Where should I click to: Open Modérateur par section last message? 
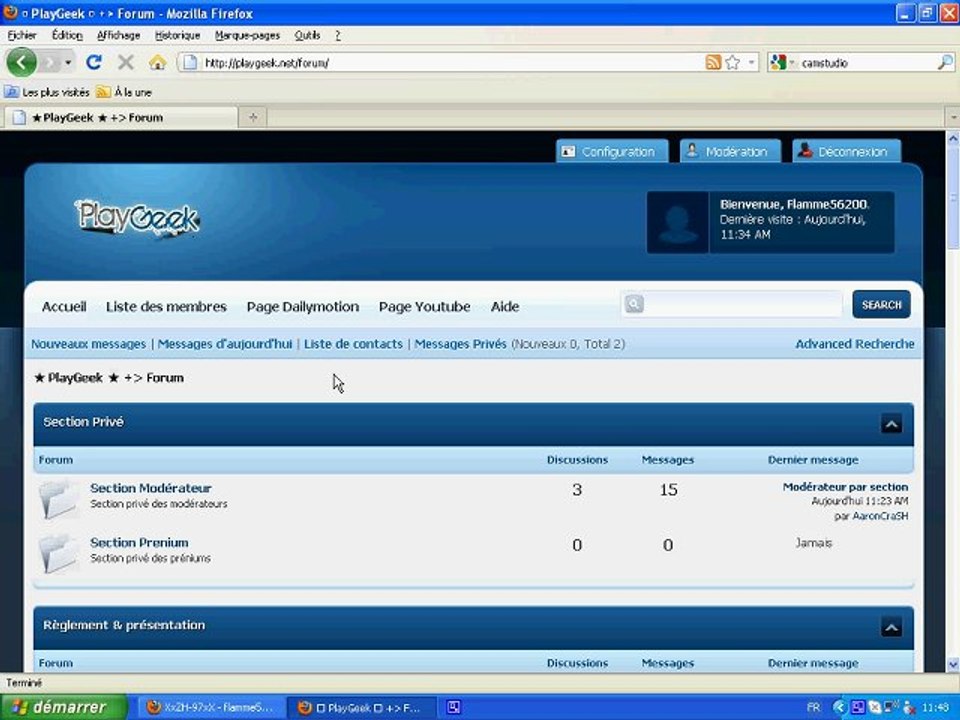845,487
